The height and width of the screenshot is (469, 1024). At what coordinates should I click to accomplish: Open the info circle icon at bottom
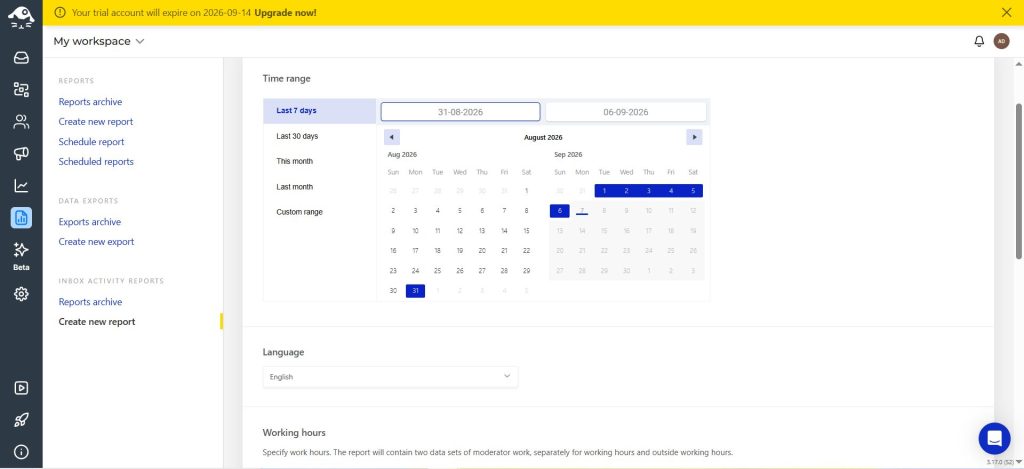click(21, 452)
